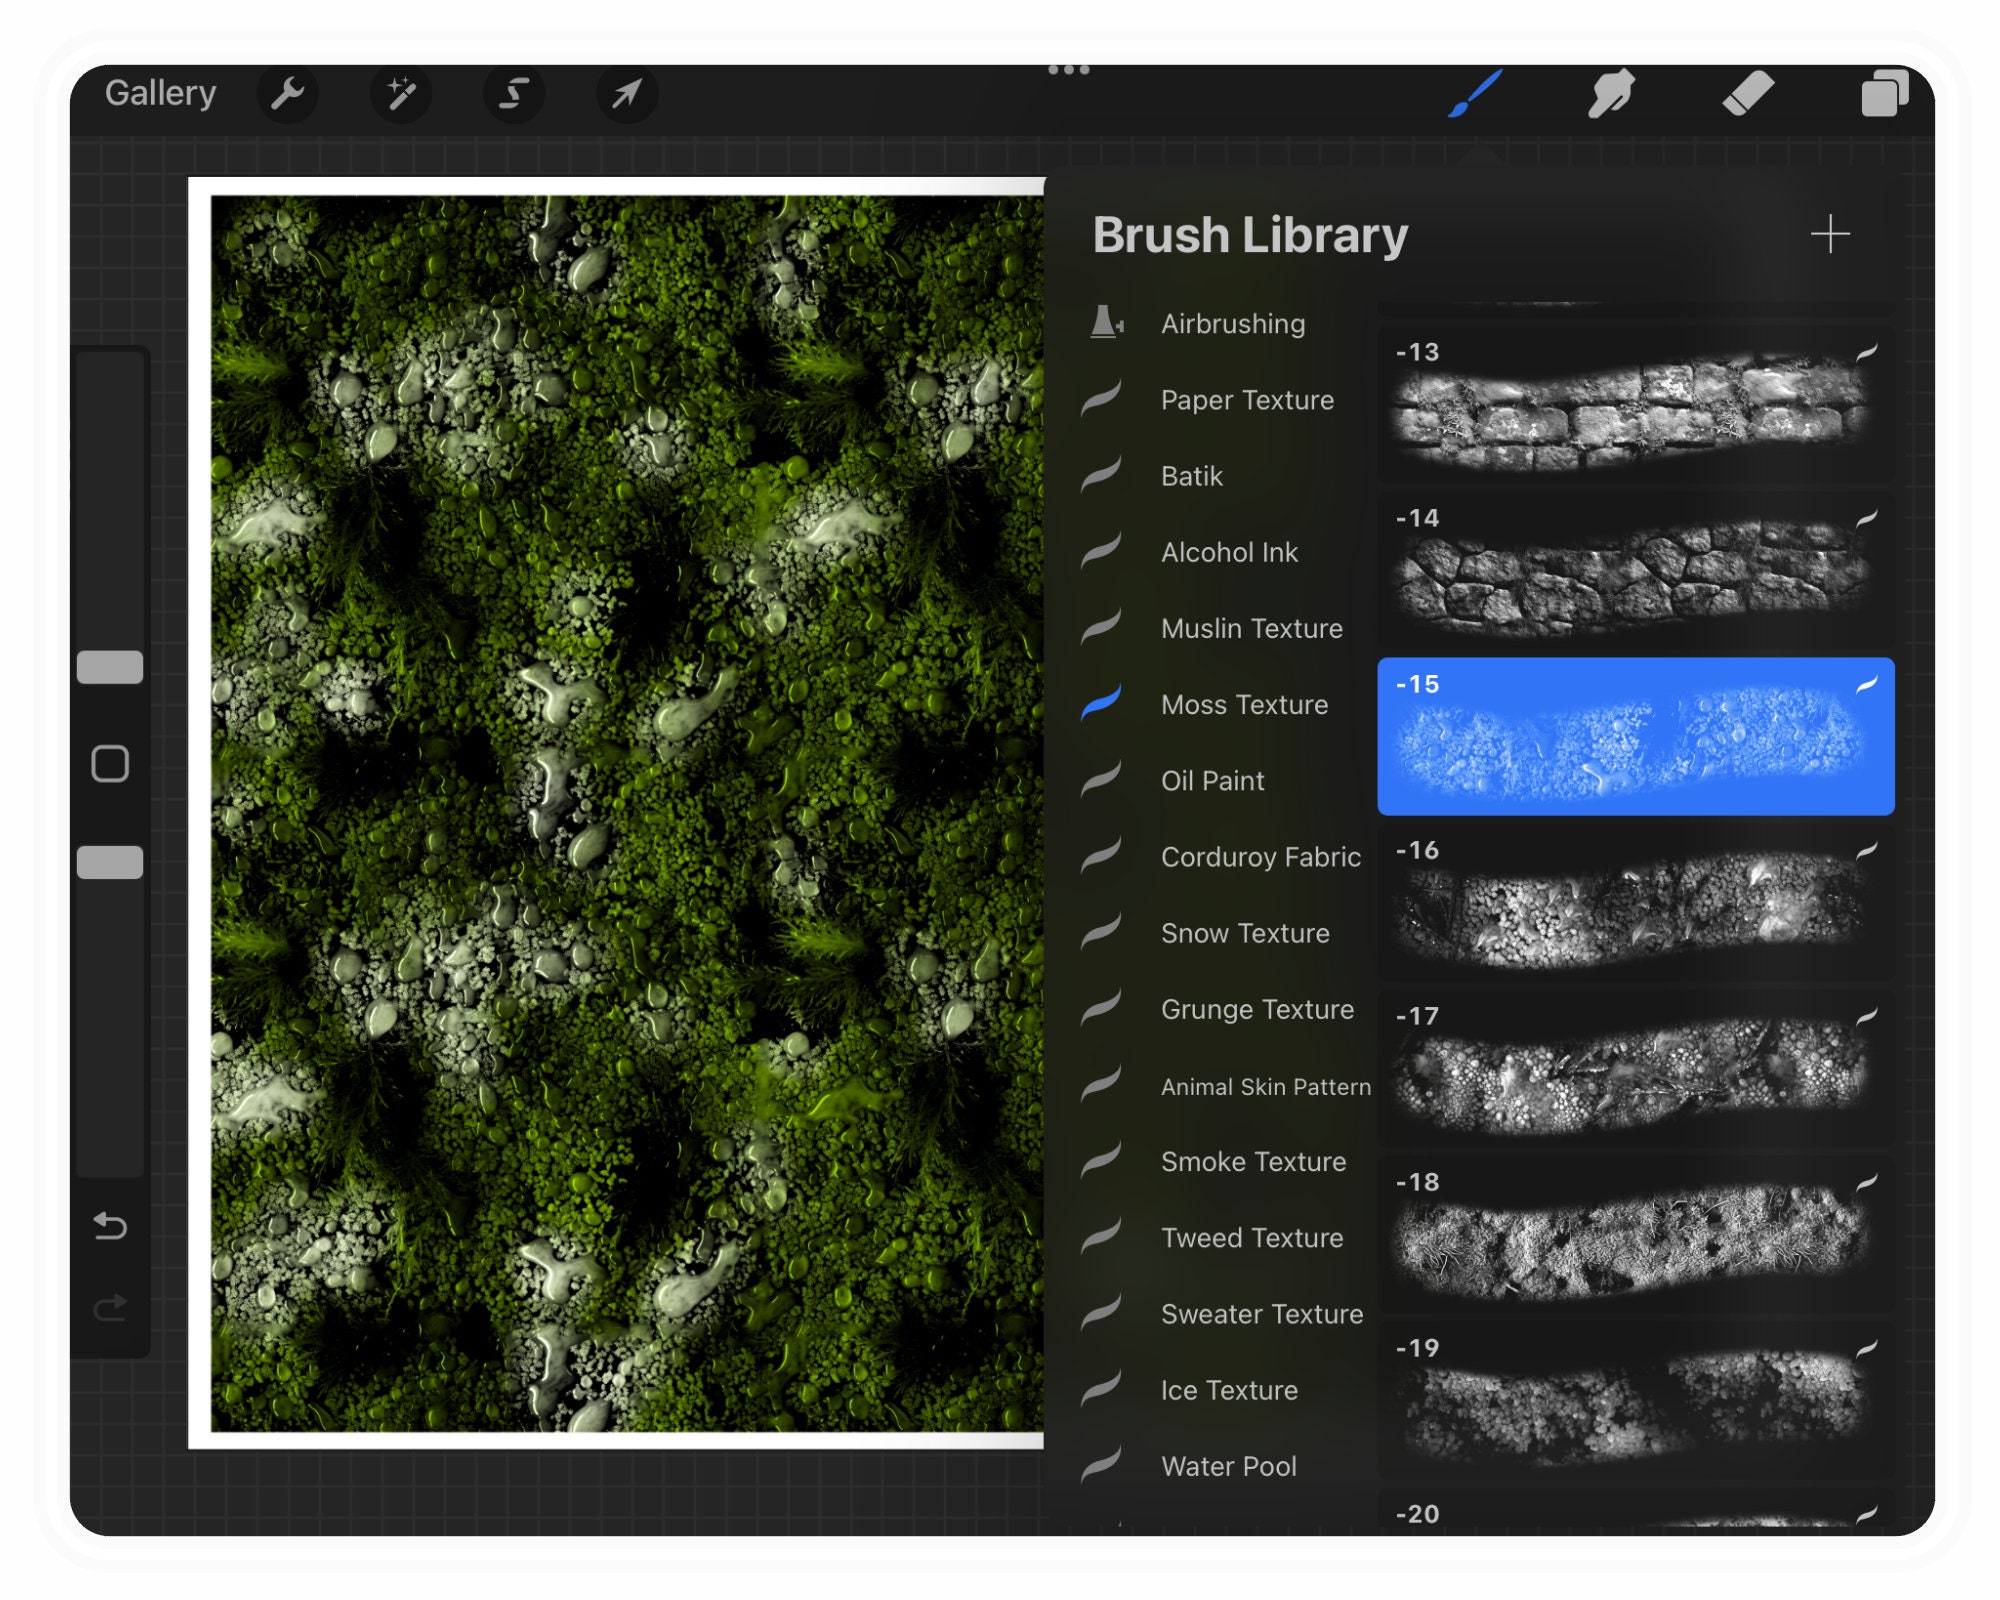The width and height of the screenshot is (2000, 1600).
Task: Add a new brush with plus
Action: click(1830, 234)
